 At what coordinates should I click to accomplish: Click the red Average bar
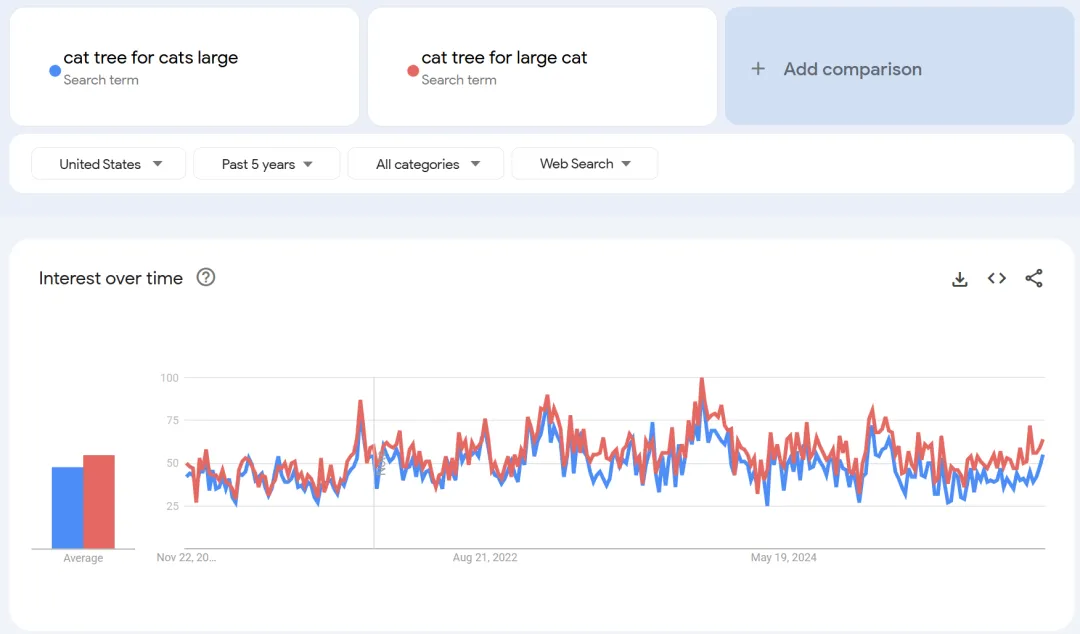click(x=99, y=502)
